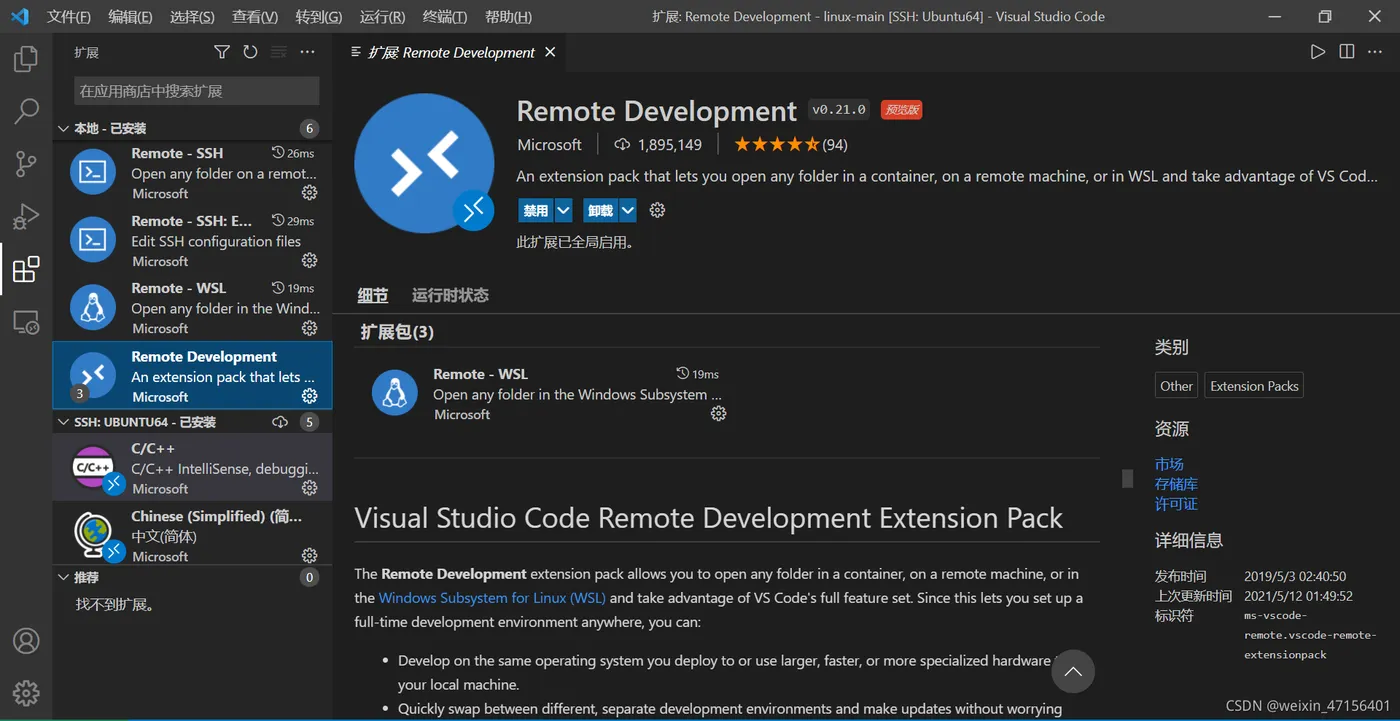The image size is (1400, 721).
Task: Split the editor to the right
Action: 1347,52
